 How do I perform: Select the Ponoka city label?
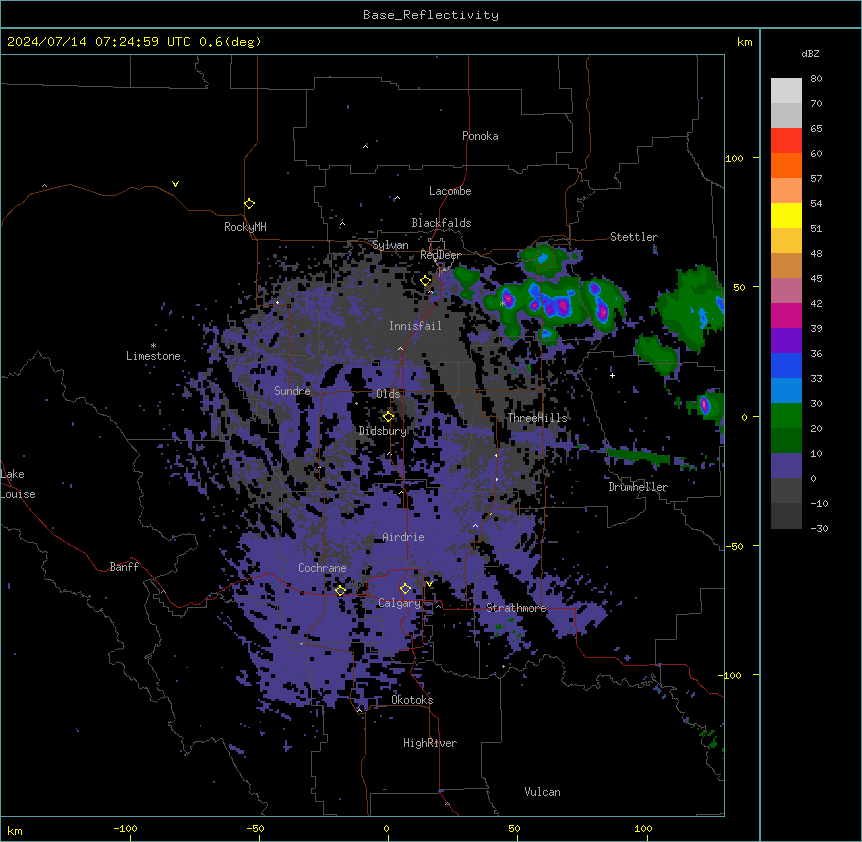(x=480, y=136)
